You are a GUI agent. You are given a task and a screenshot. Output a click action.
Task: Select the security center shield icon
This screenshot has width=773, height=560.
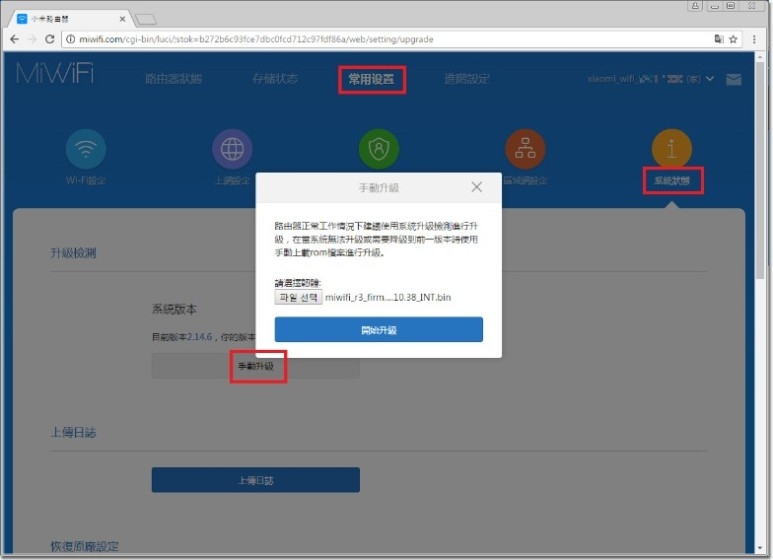coord(379,149)
